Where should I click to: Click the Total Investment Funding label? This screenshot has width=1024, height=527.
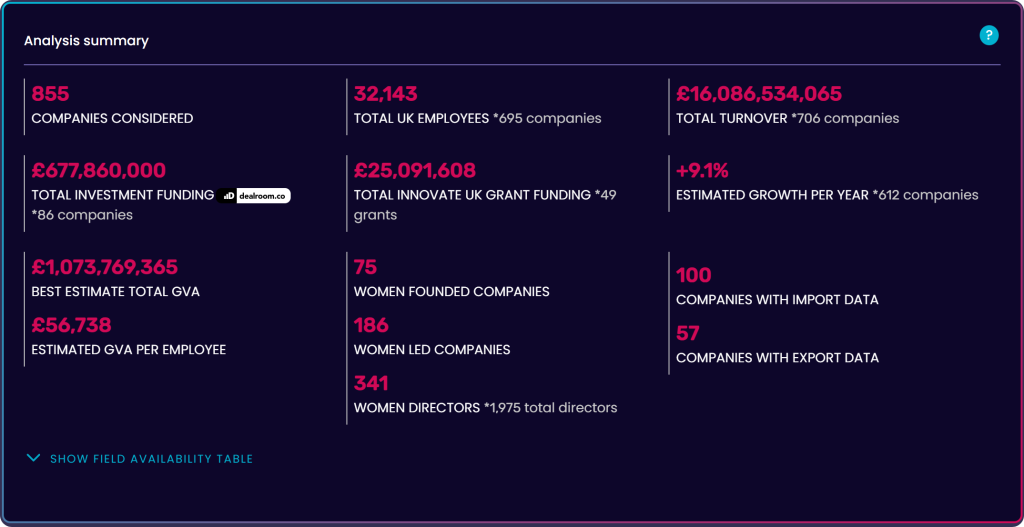tap(122, 195)
